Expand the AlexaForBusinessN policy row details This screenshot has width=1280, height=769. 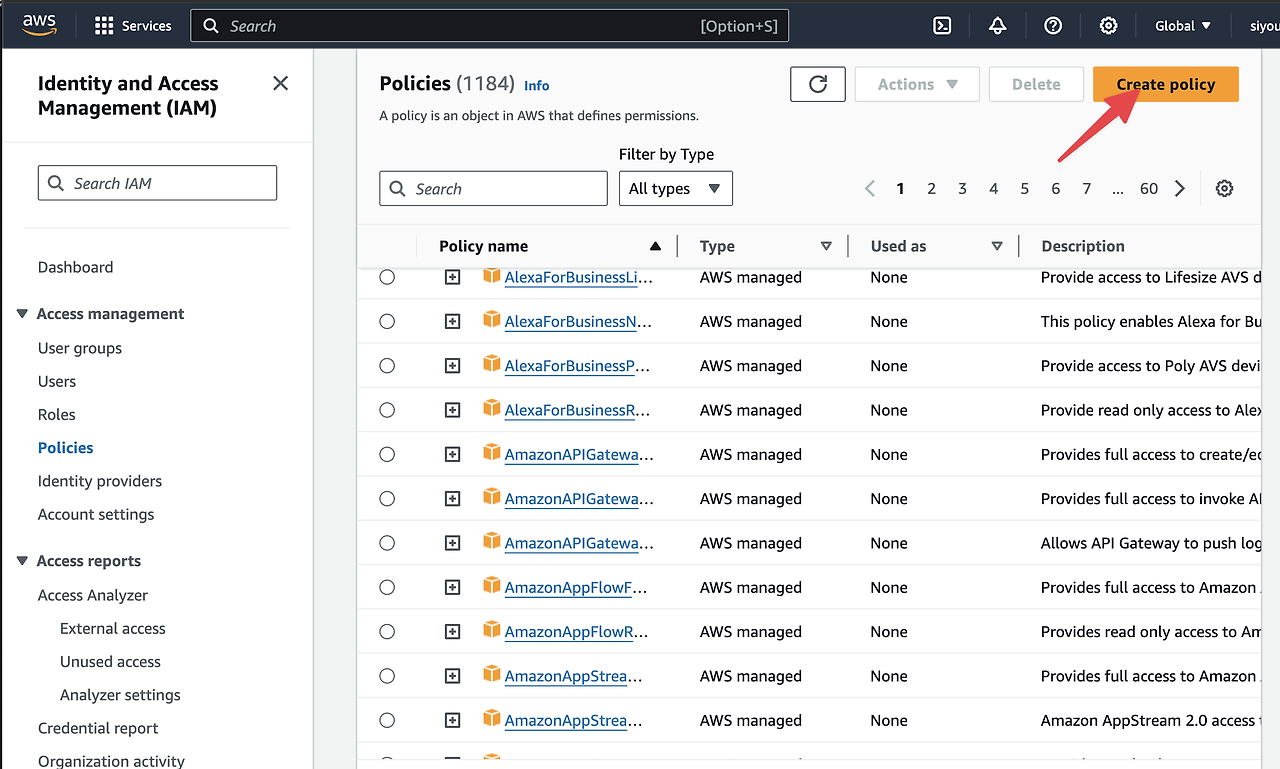[452, 321]
